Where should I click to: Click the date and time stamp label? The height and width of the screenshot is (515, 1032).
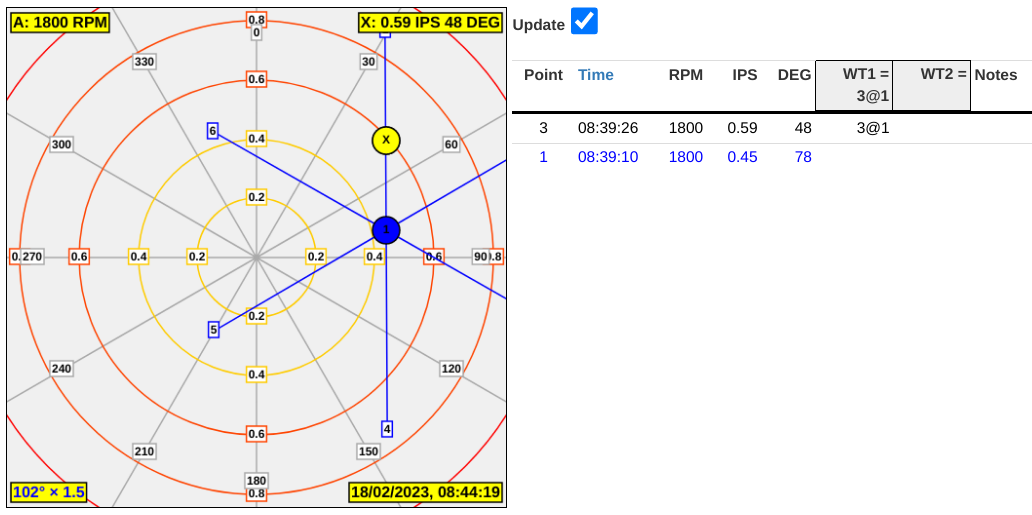(426, 492)
